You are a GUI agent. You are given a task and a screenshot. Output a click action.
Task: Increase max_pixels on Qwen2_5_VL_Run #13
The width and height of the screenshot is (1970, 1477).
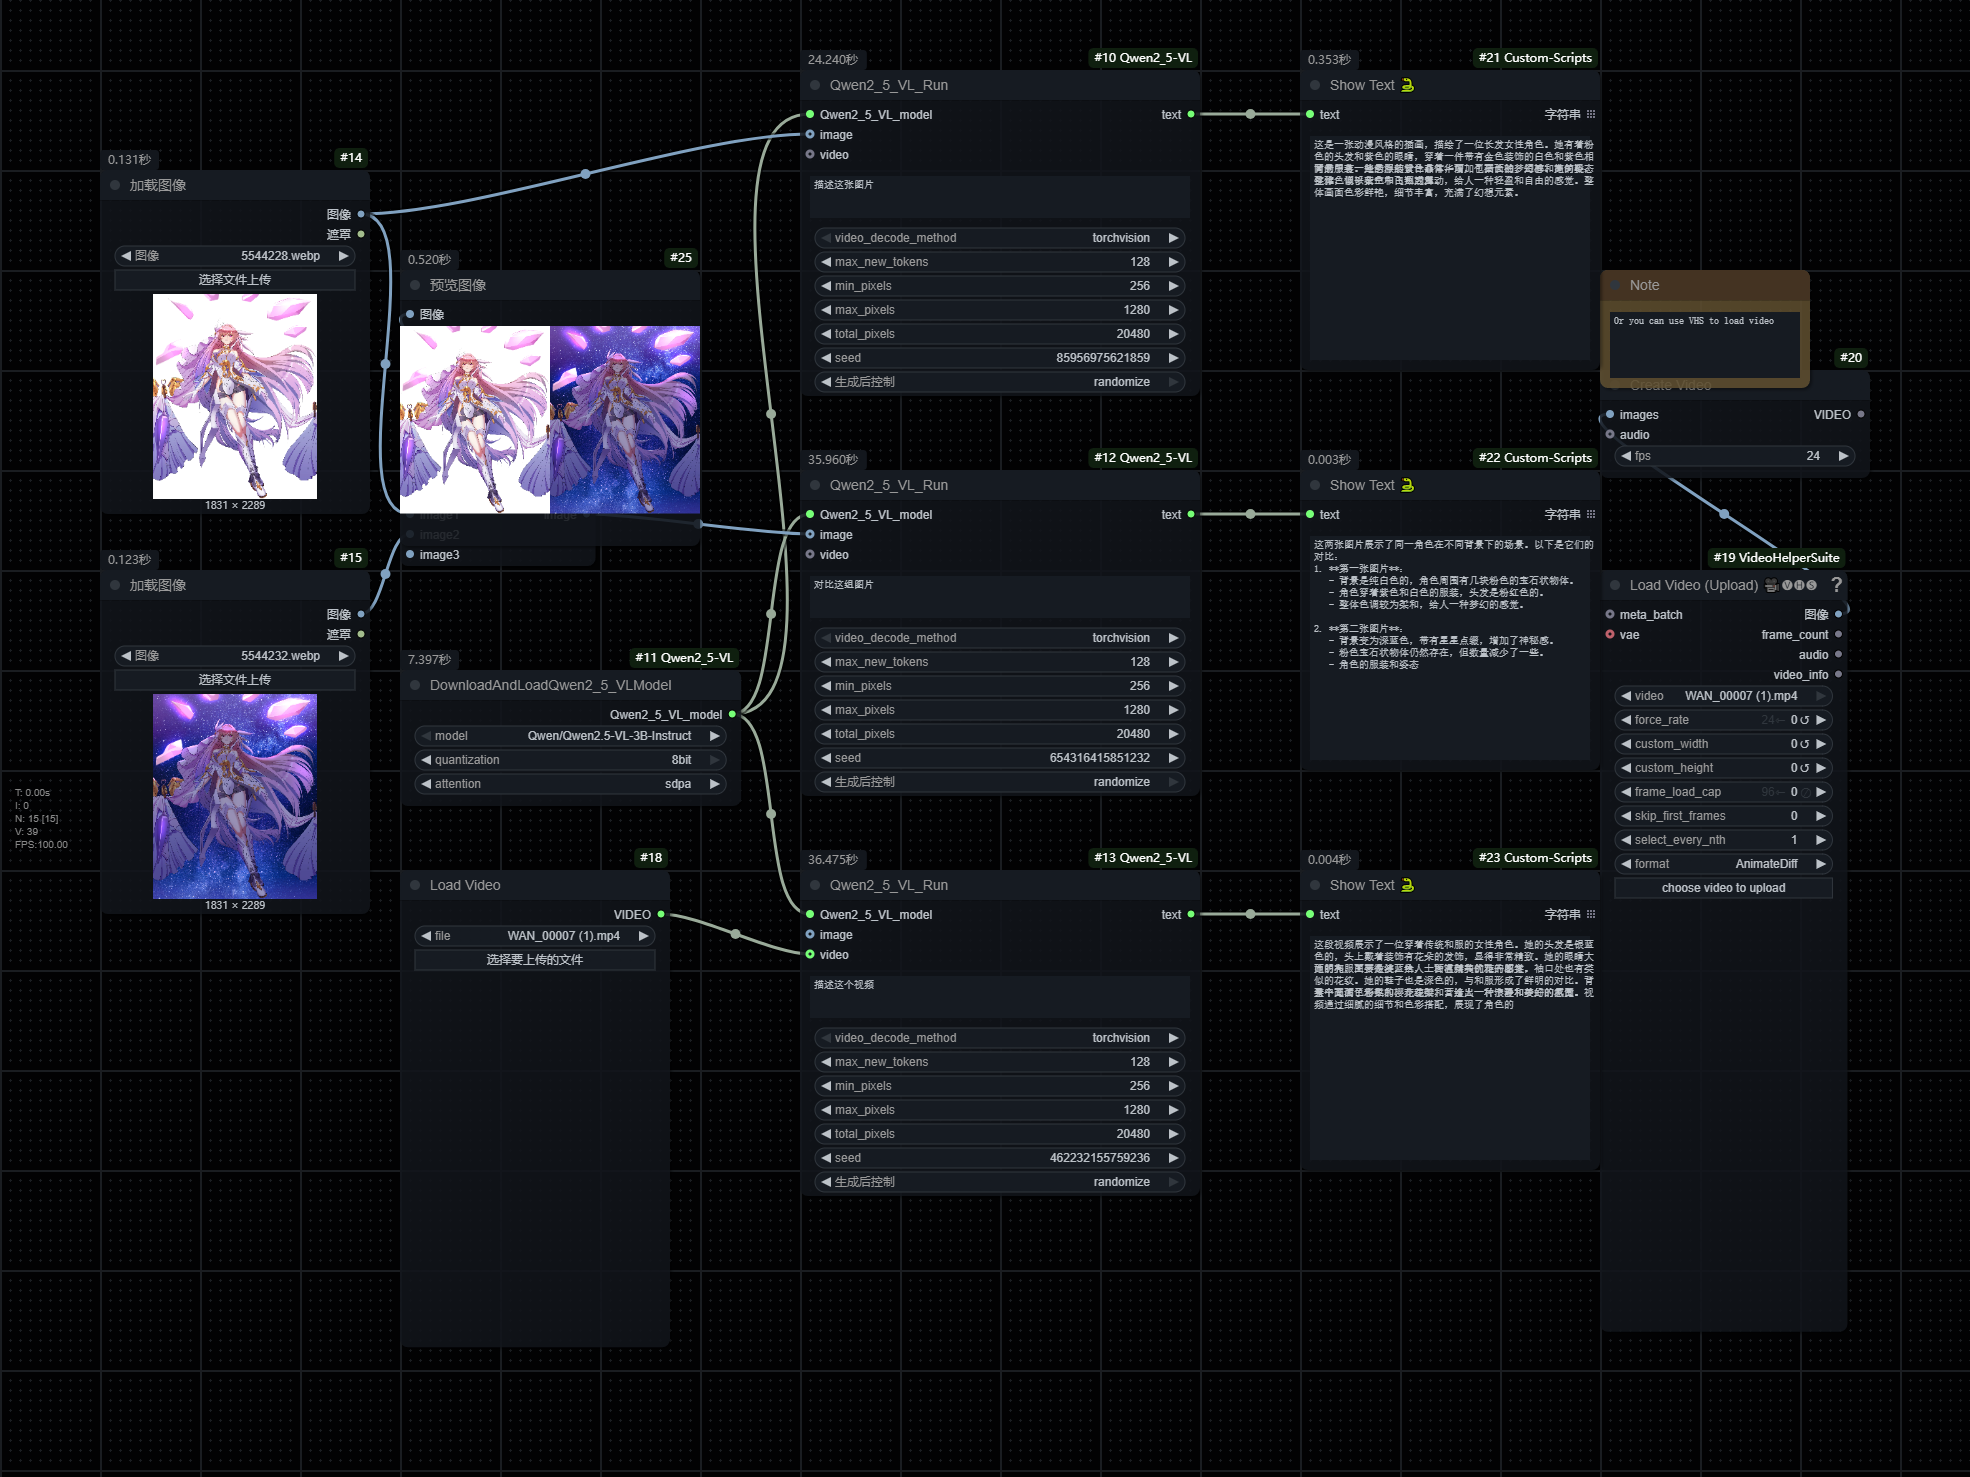[1173, 1110]
